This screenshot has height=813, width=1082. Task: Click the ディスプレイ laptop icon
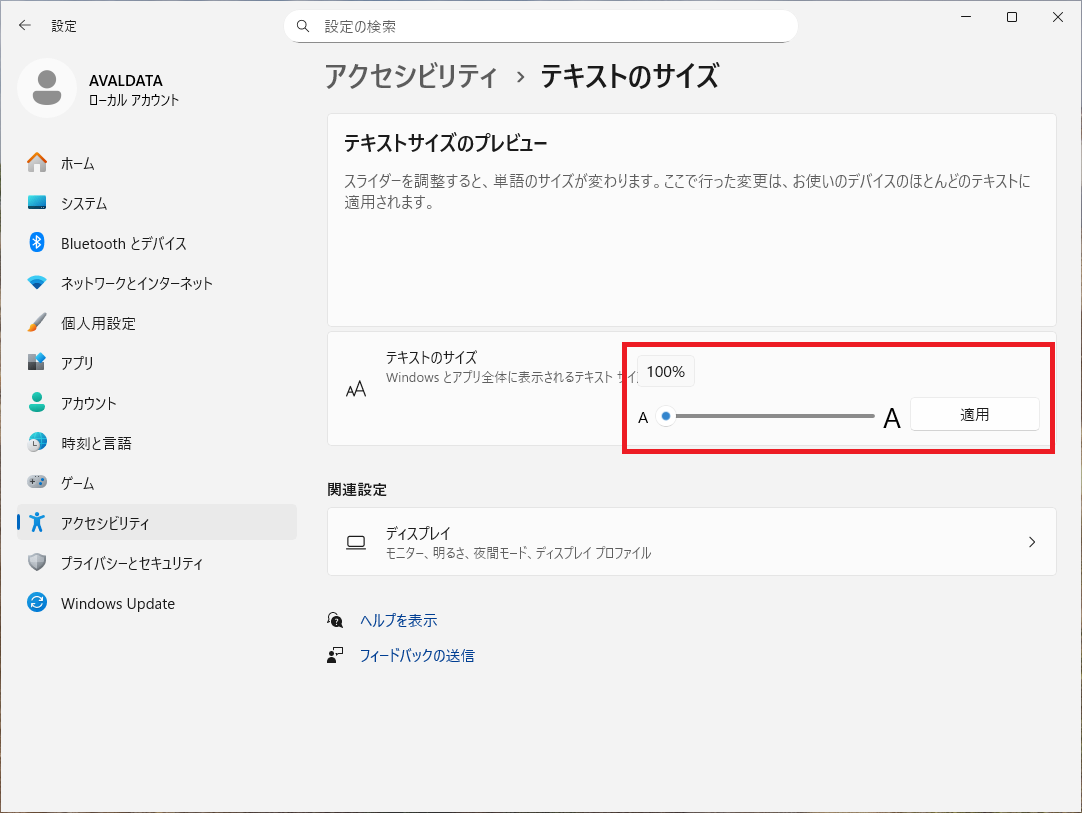coord(356,542)
